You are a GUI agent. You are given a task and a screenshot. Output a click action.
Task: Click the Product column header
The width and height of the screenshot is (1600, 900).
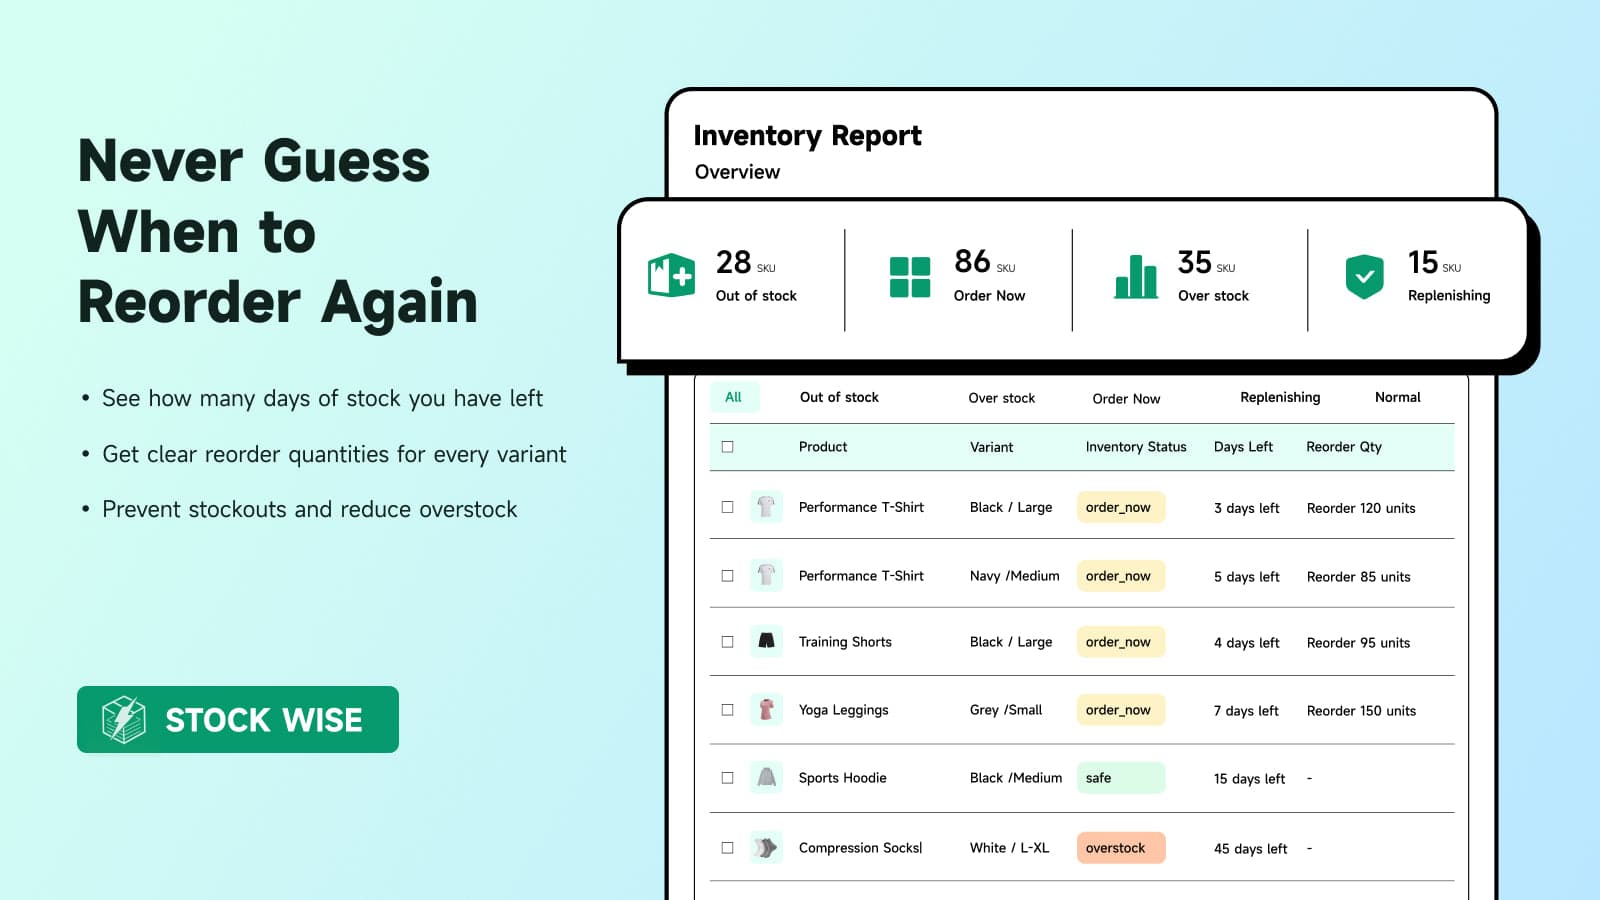[823, 447]
